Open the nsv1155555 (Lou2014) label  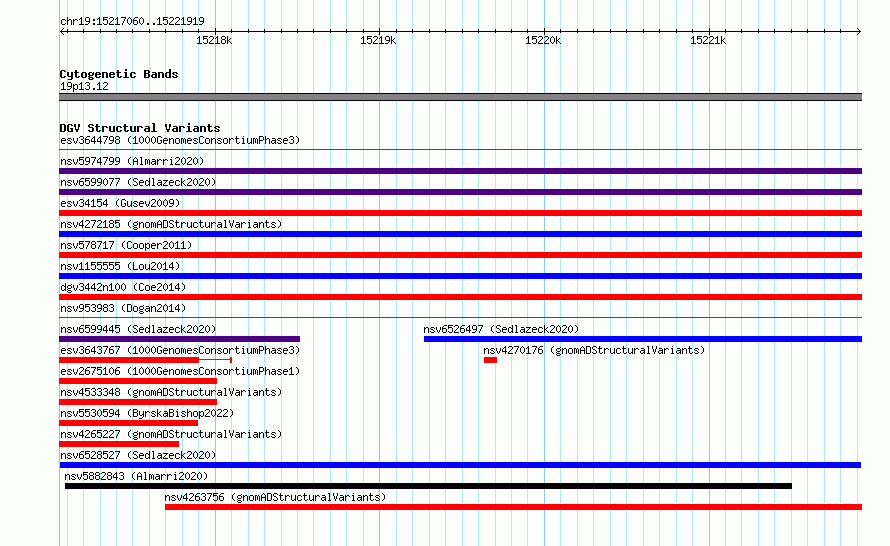(x=120, y=266)
